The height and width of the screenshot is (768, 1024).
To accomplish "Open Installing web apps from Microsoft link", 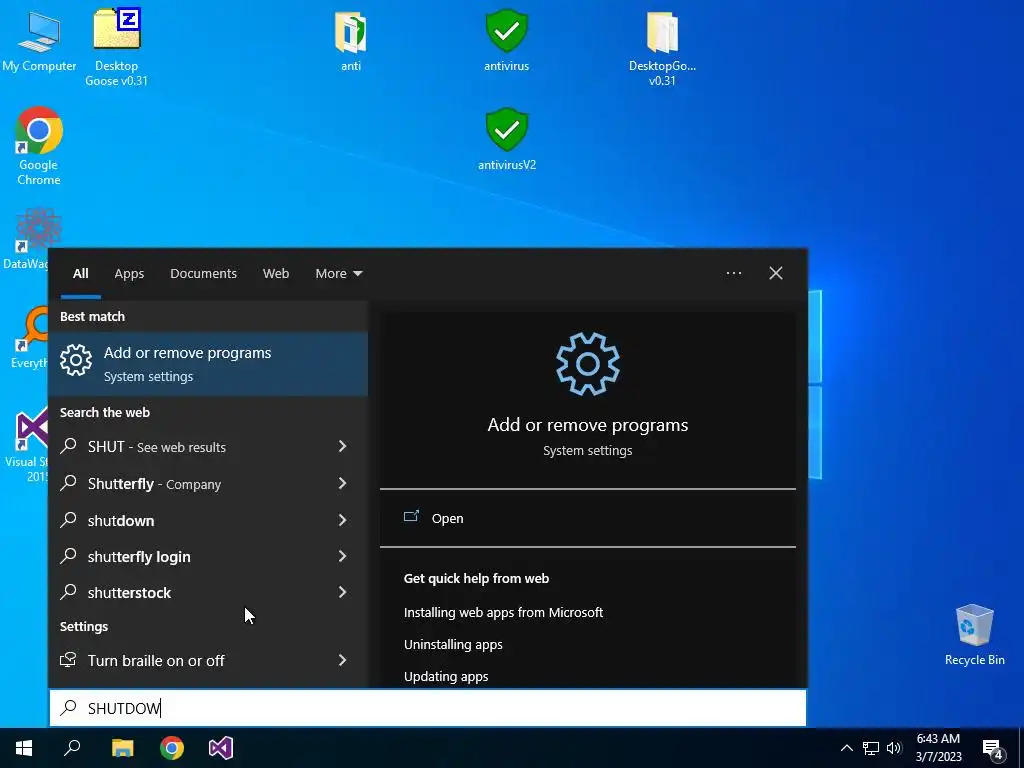I will pos(504,613).
